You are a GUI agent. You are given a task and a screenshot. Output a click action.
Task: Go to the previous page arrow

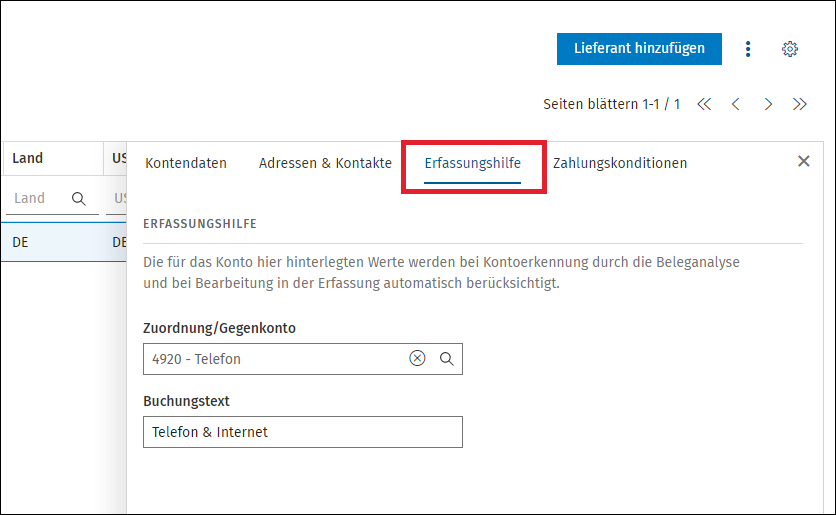[x=736, y=104]
